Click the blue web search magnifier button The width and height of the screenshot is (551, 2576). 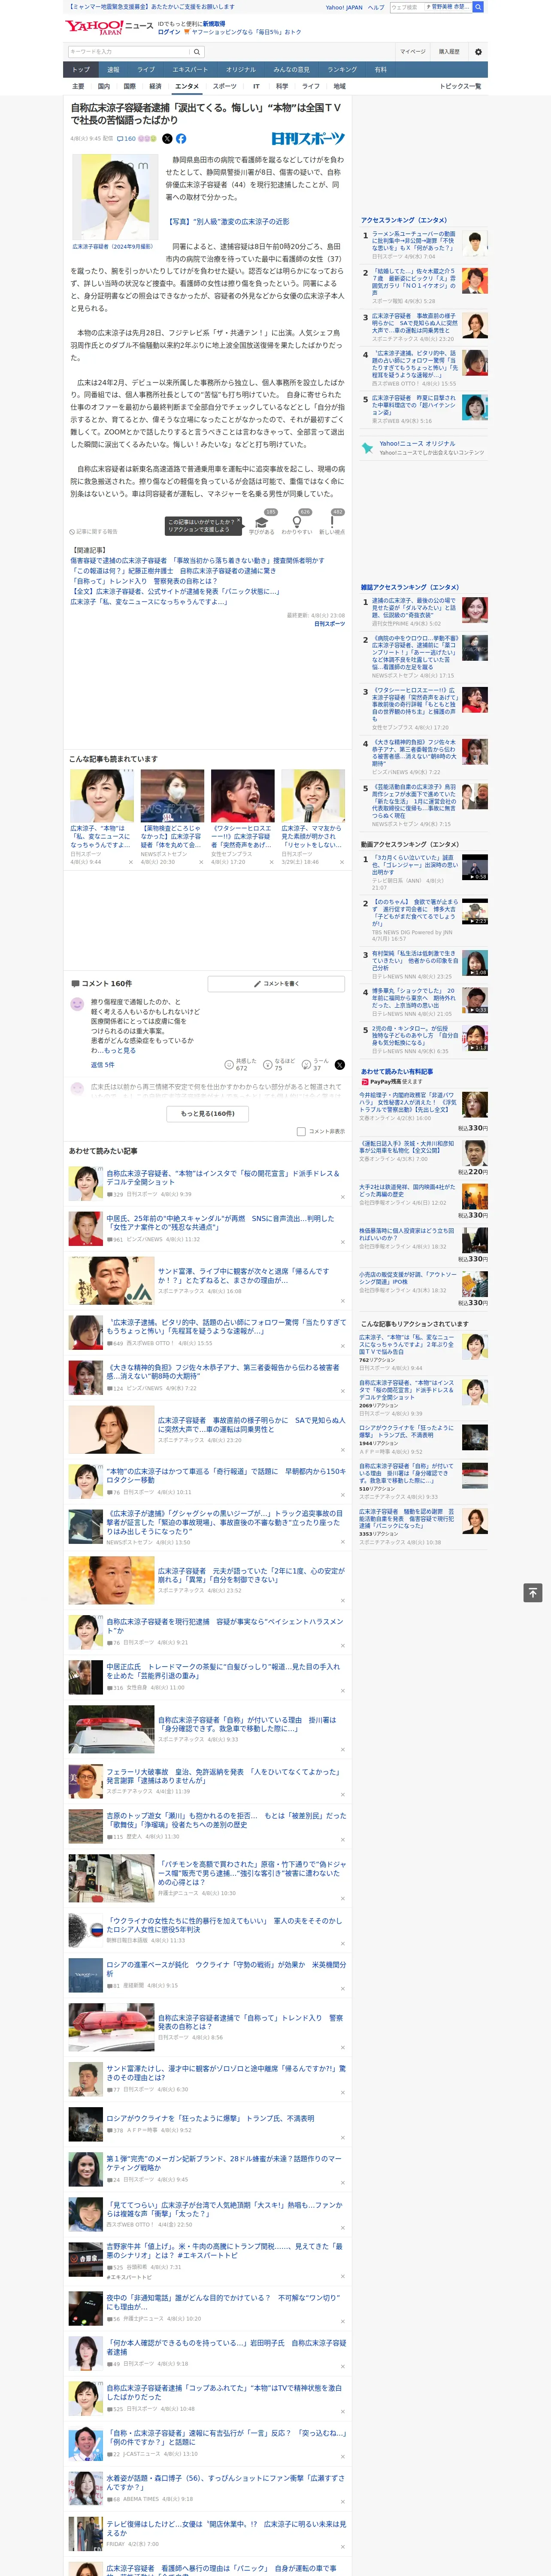(x=478, y=7)
